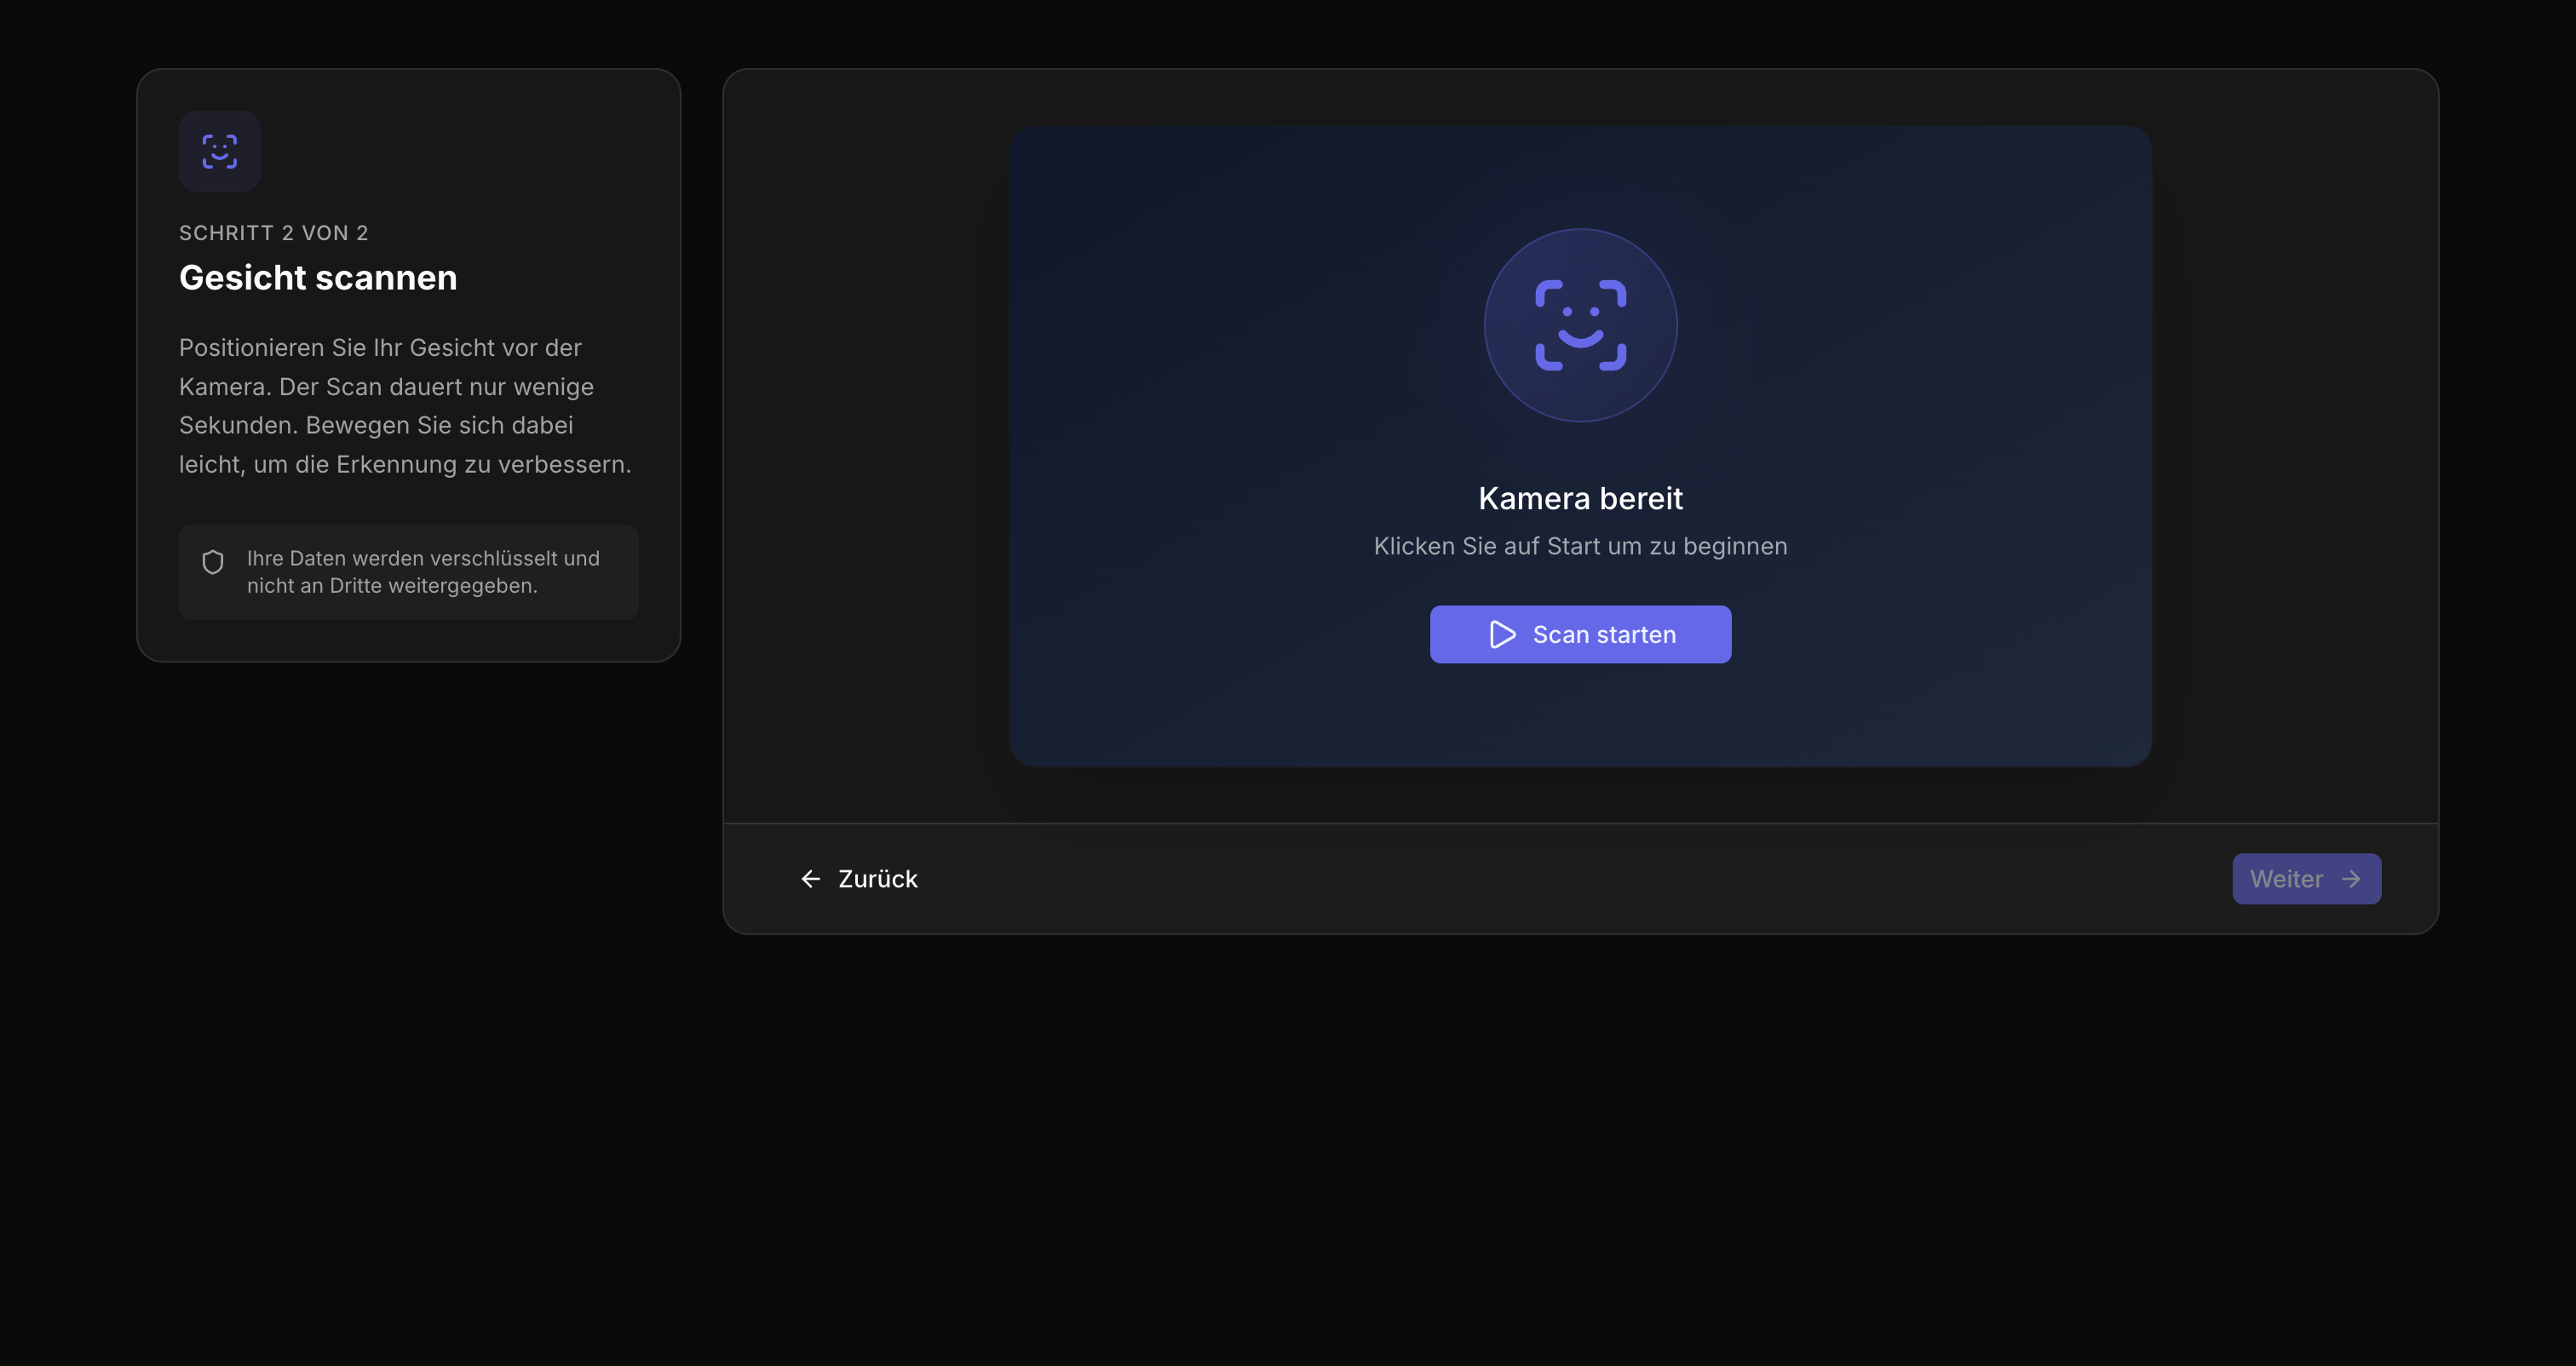
Task: Click the left arrow icon next to Zurück
Action: [x=810, y=879]
